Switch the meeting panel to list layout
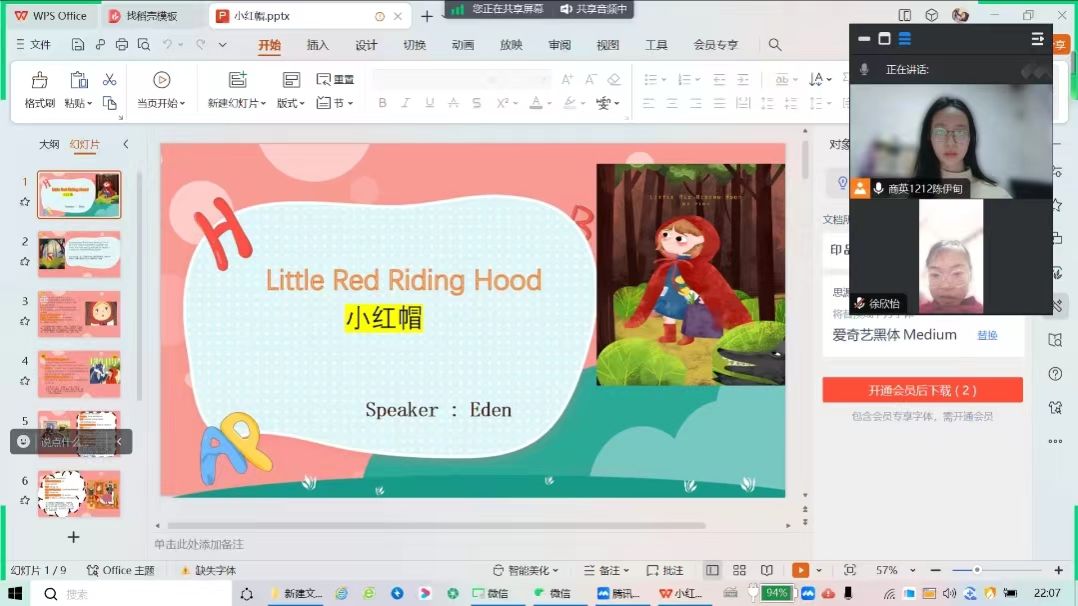1078x606 pixels. (x=905, y=39)
